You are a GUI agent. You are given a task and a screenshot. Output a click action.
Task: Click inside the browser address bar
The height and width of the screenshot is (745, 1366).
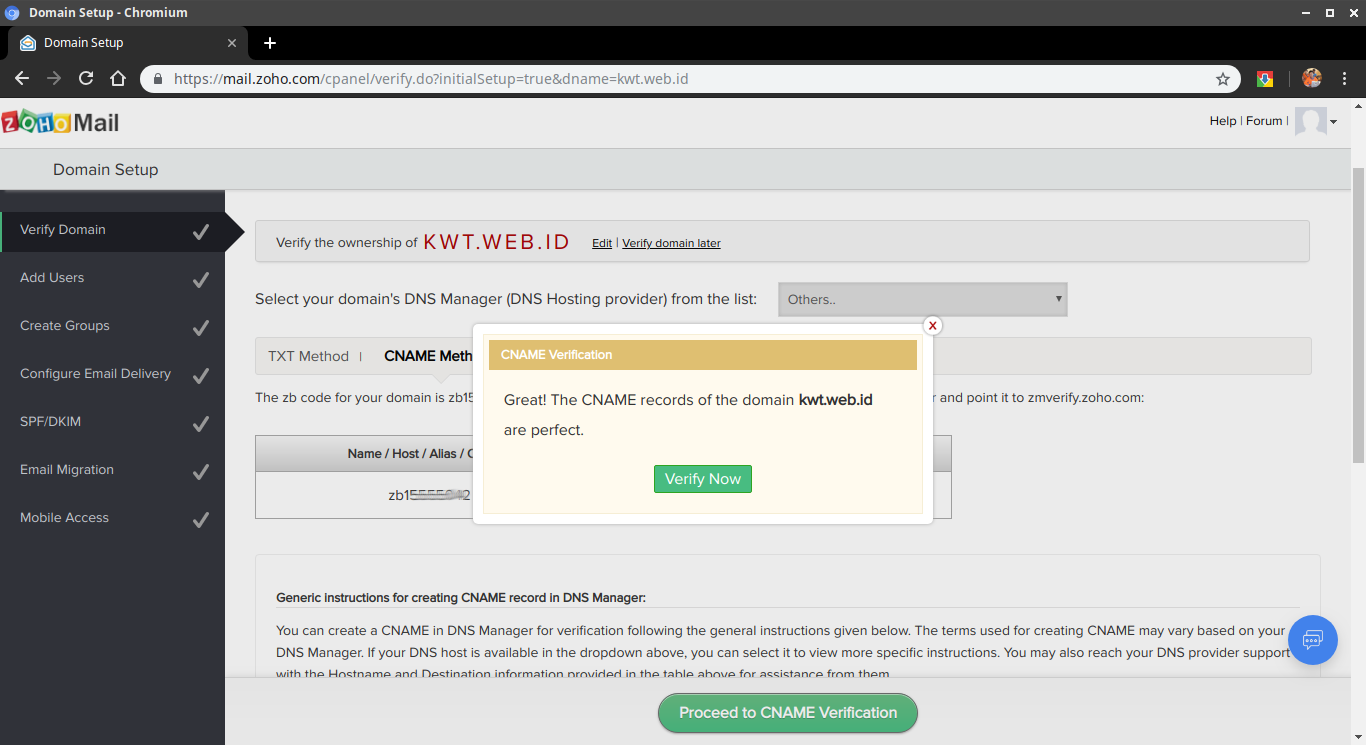coord(600,78)
